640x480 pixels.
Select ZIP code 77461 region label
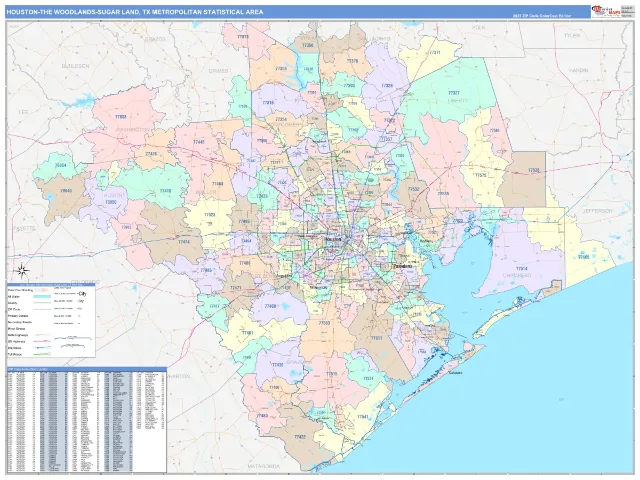click(x=247, y=333)
